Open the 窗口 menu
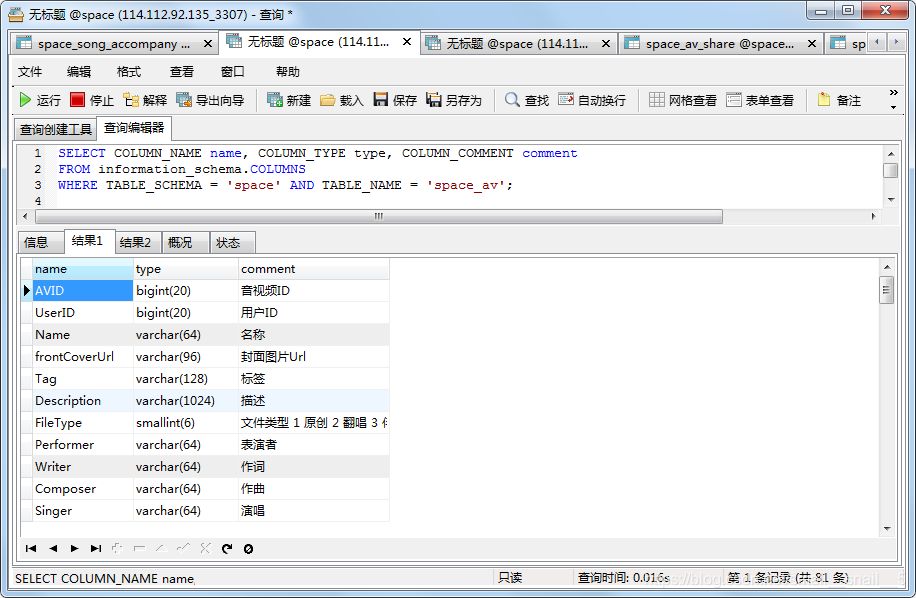916x598 pixels. coord(233,72)
